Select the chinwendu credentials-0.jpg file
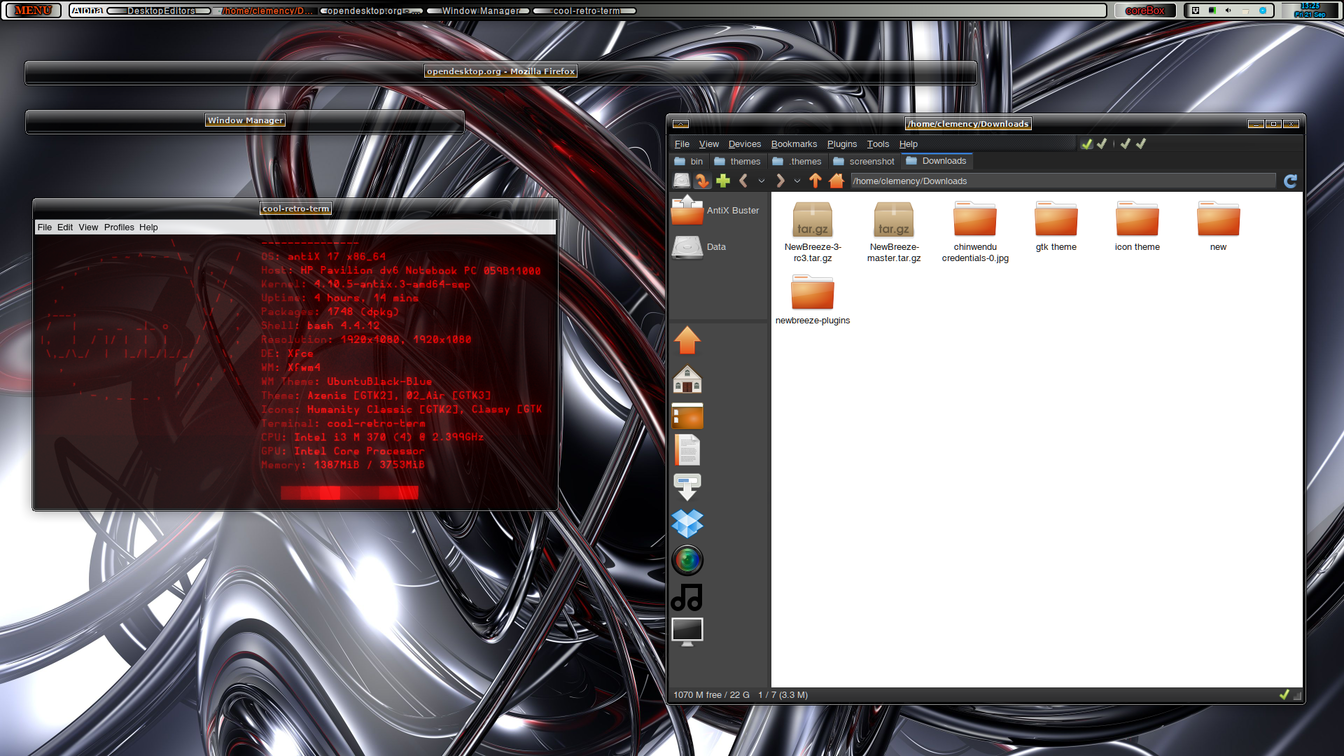Screen dimensions: 1344x756 (x=975, y=231)
